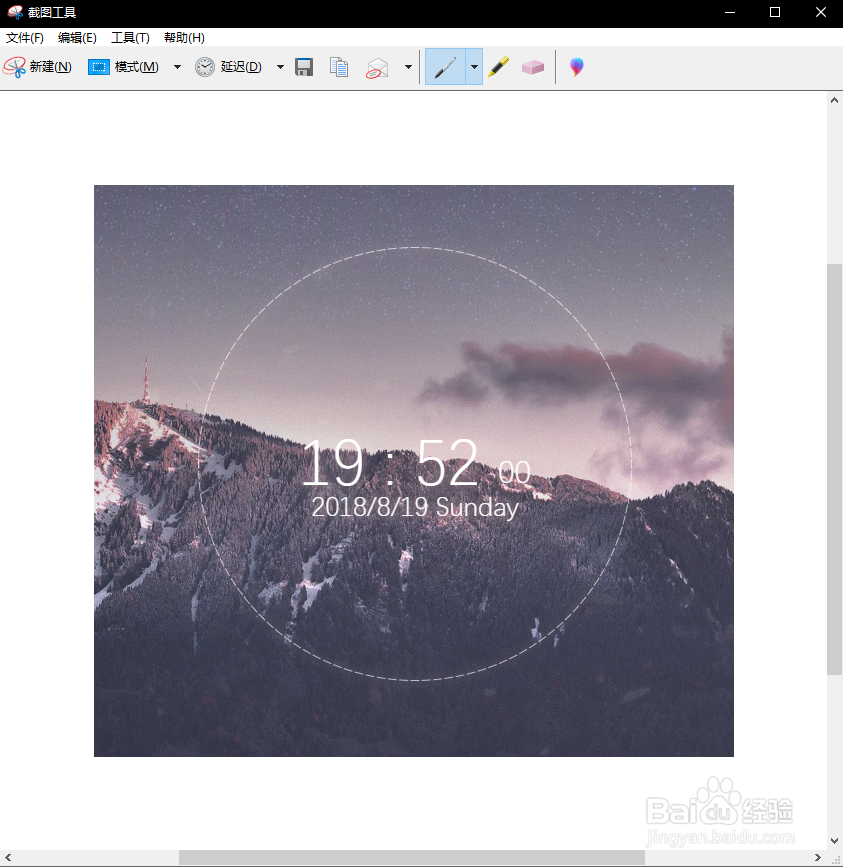Click the 新建(N) button label
This screenshot has height=867, width=843.
50,67
